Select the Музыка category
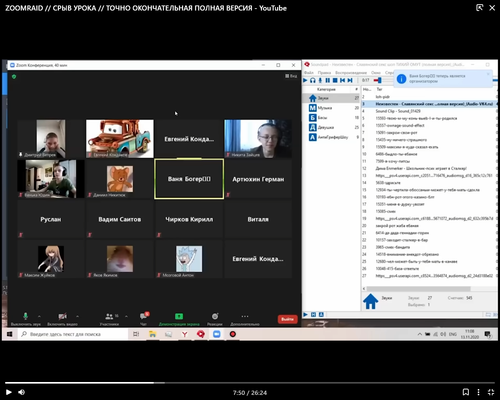The width and height of the screenshot is (500, 400). coord(332,108)
